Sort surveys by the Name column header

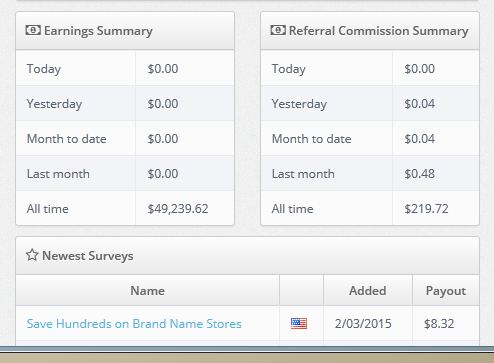tap(147, 291)
